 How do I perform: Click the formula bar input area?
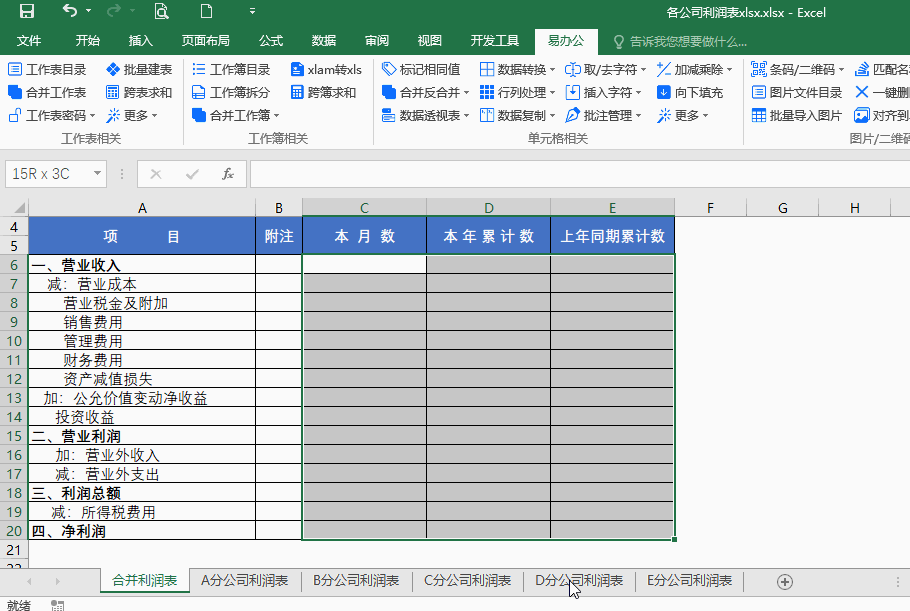pyautogui.click(x=579, y=173)
